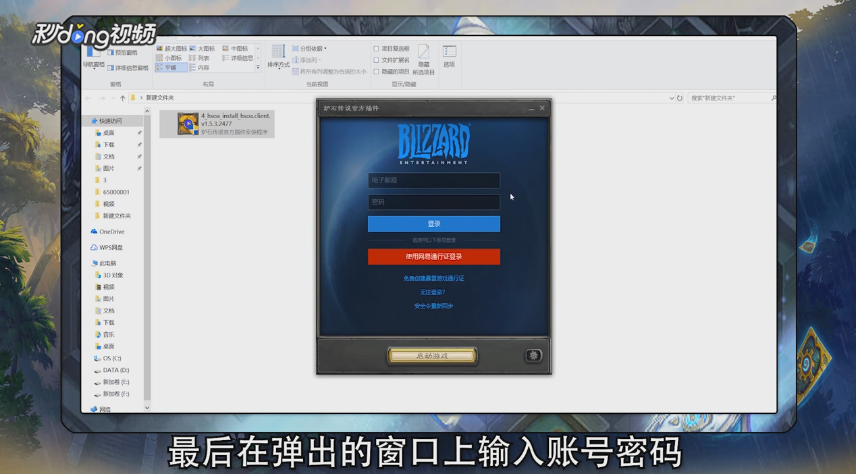Viewport: 856px width, 474px height.
Task: Click navigation pane scrollbar up arrow
Action: [147, 111]
